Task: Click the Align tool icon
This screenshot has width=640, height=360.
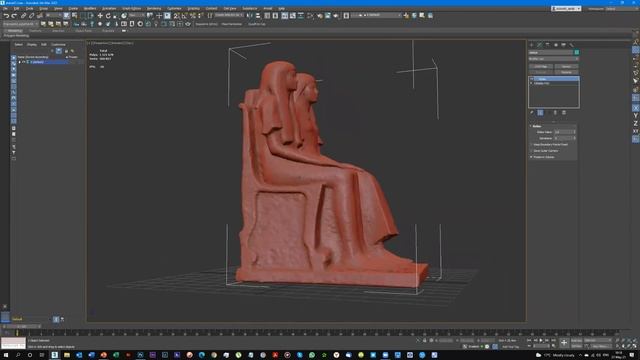Action: click(x=258, y=16)
